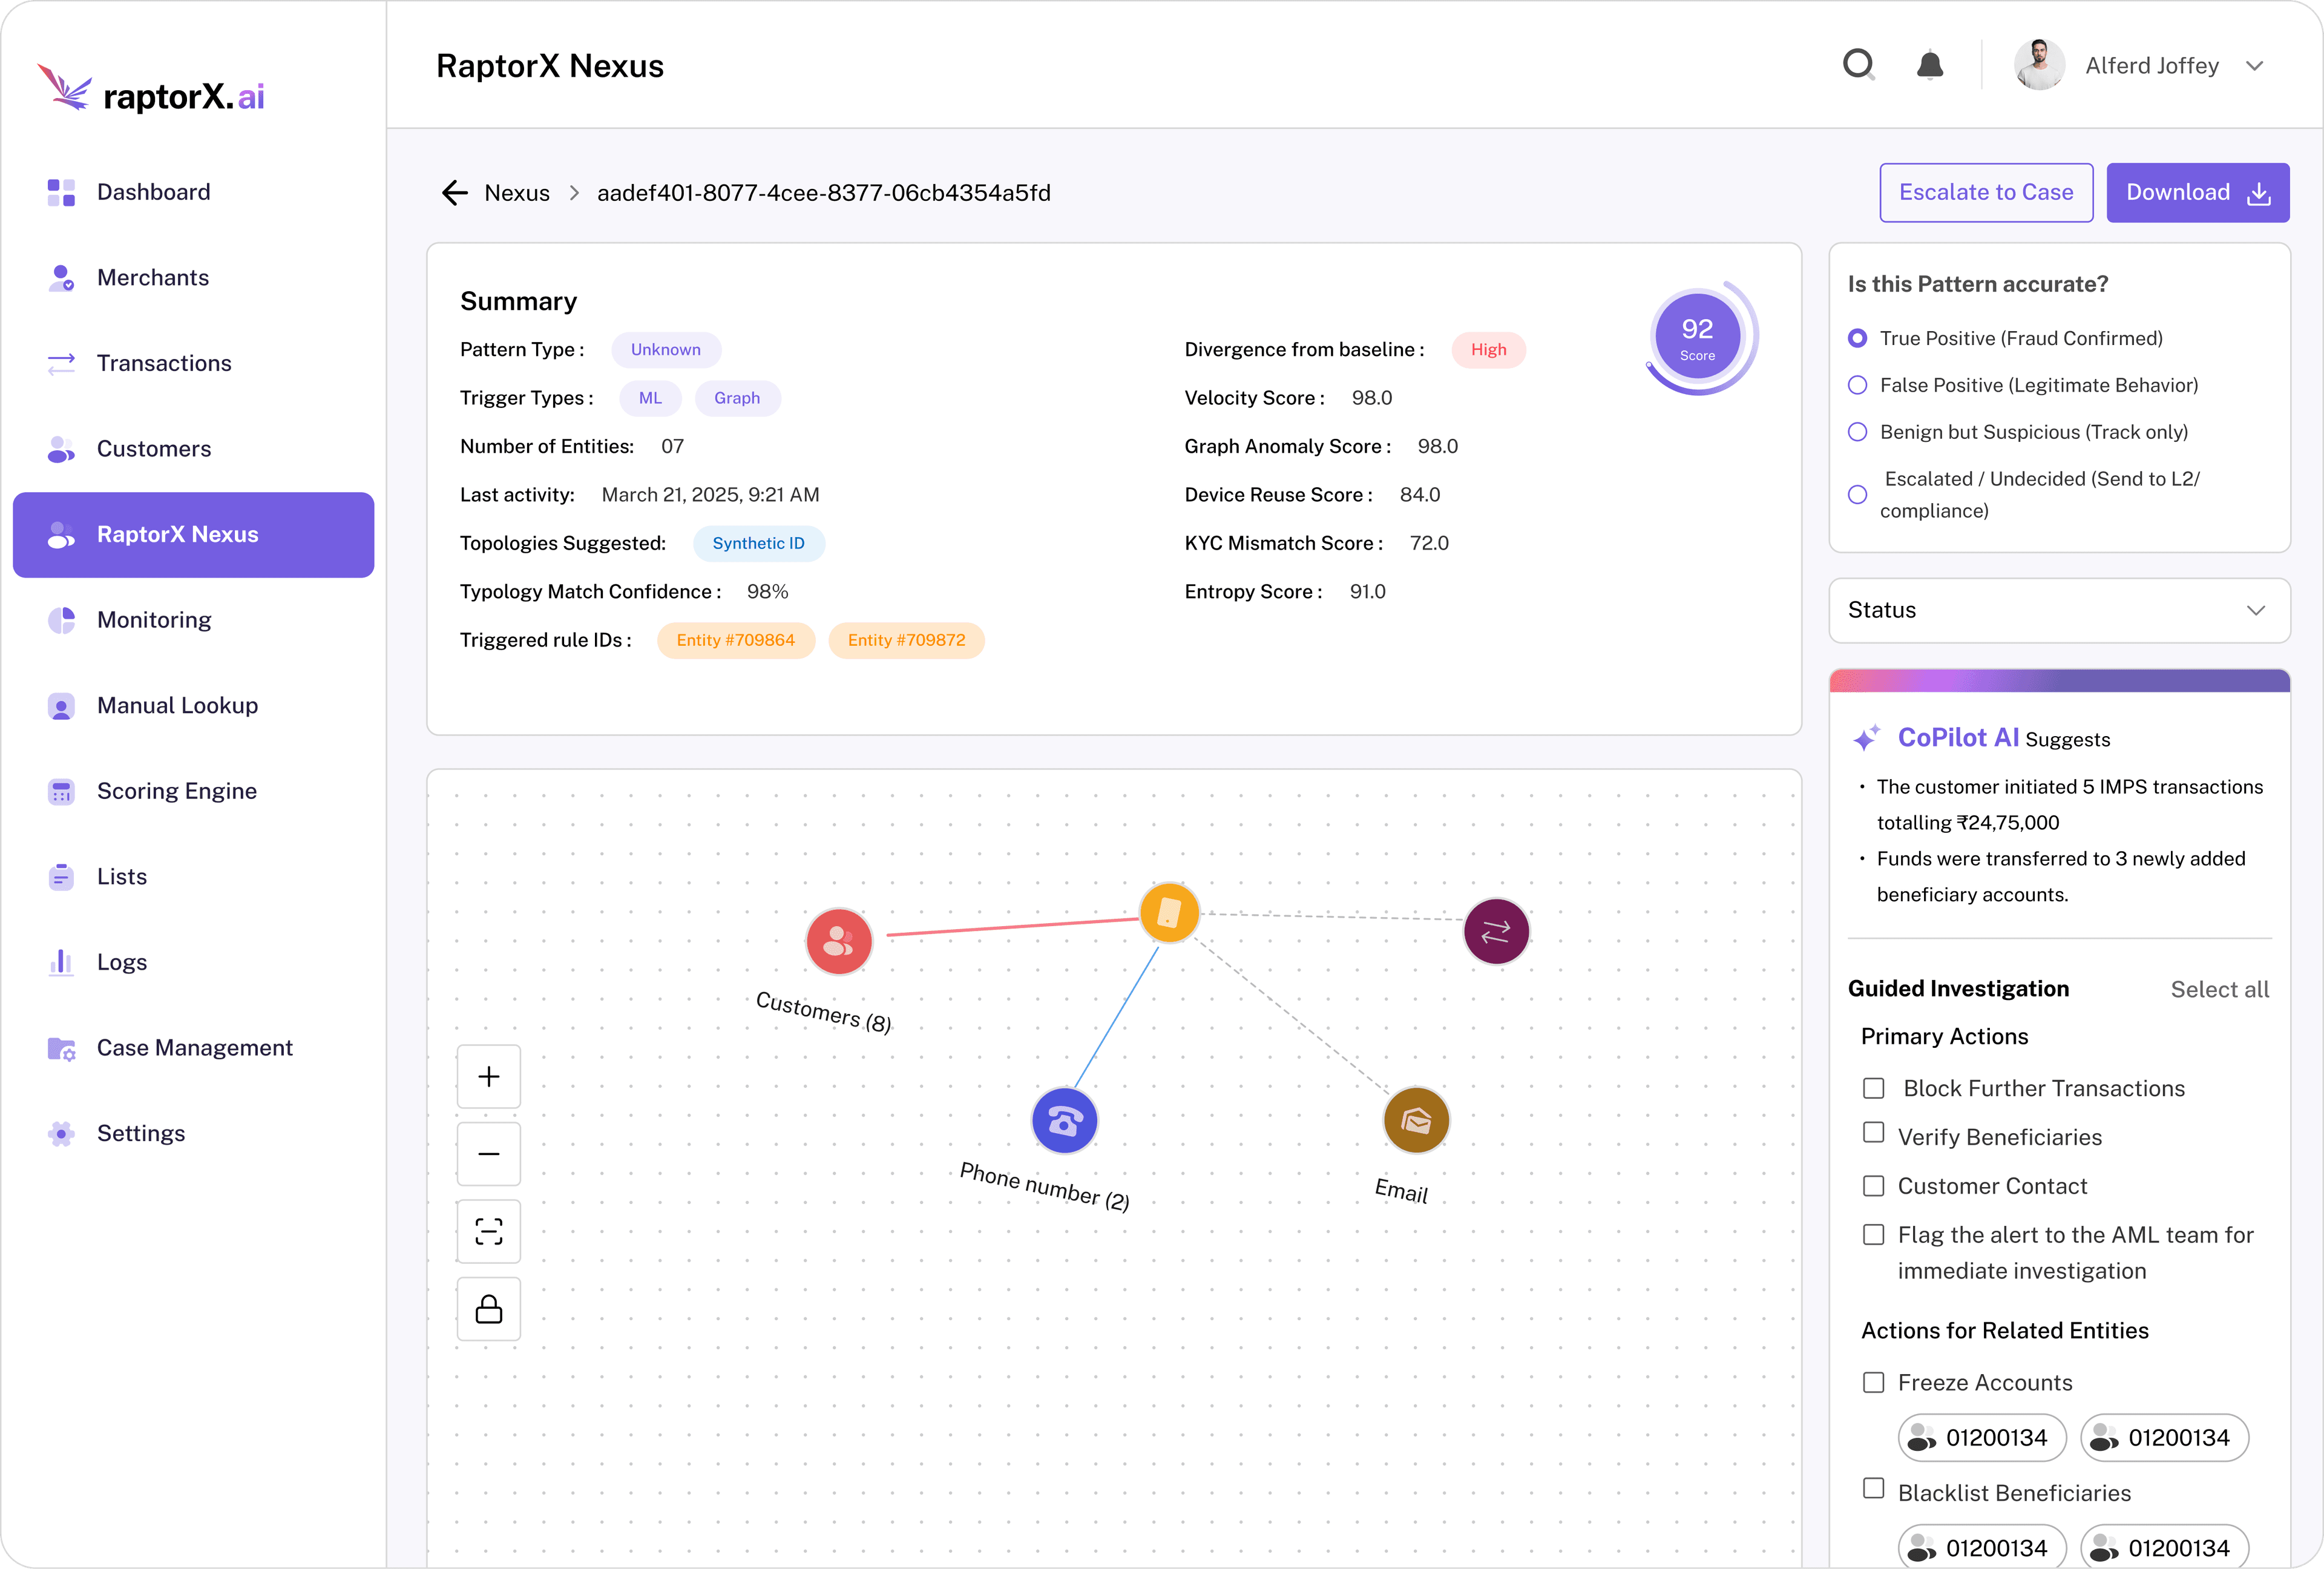Lock the graph view with the padlock icon
This screenshot has height=1569, width=2324.
(489, 1308)
